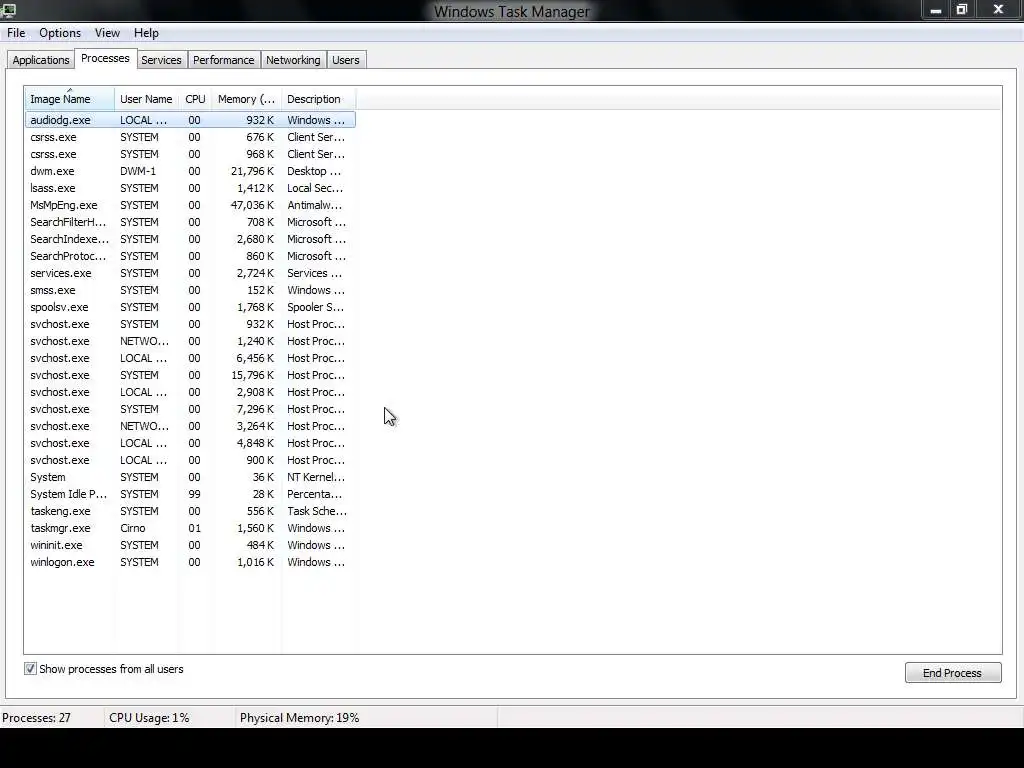
Task: Switch to the Applications tab
Action: tap(40, 60)
